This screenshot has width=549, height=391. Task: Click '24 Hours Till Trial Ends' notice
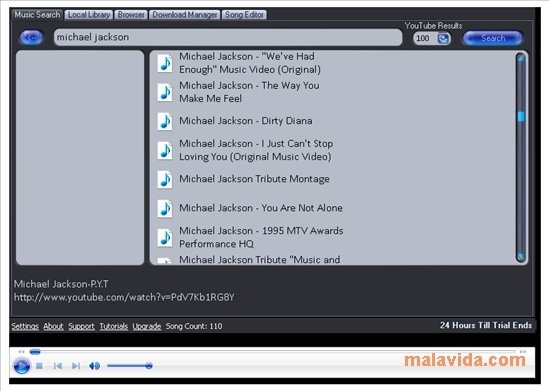tap(486, 325)
